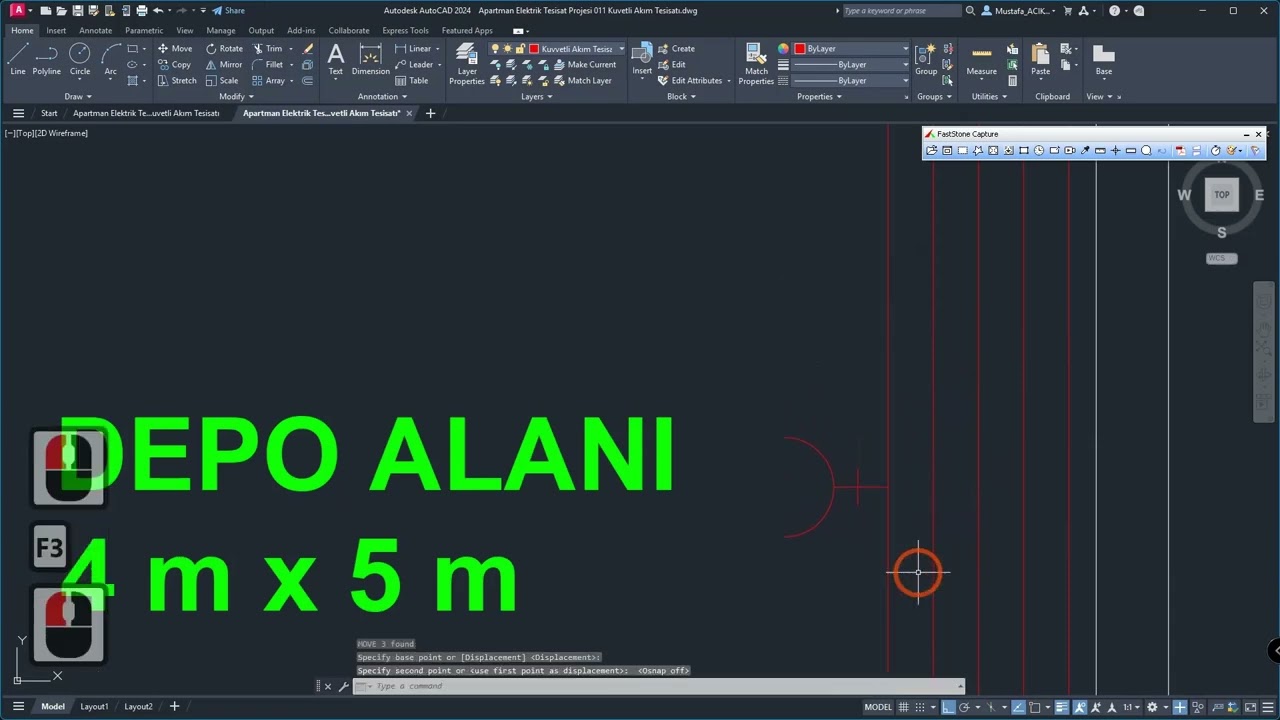Select the Arc tool

pyautogui.click(x=111, y=58)
